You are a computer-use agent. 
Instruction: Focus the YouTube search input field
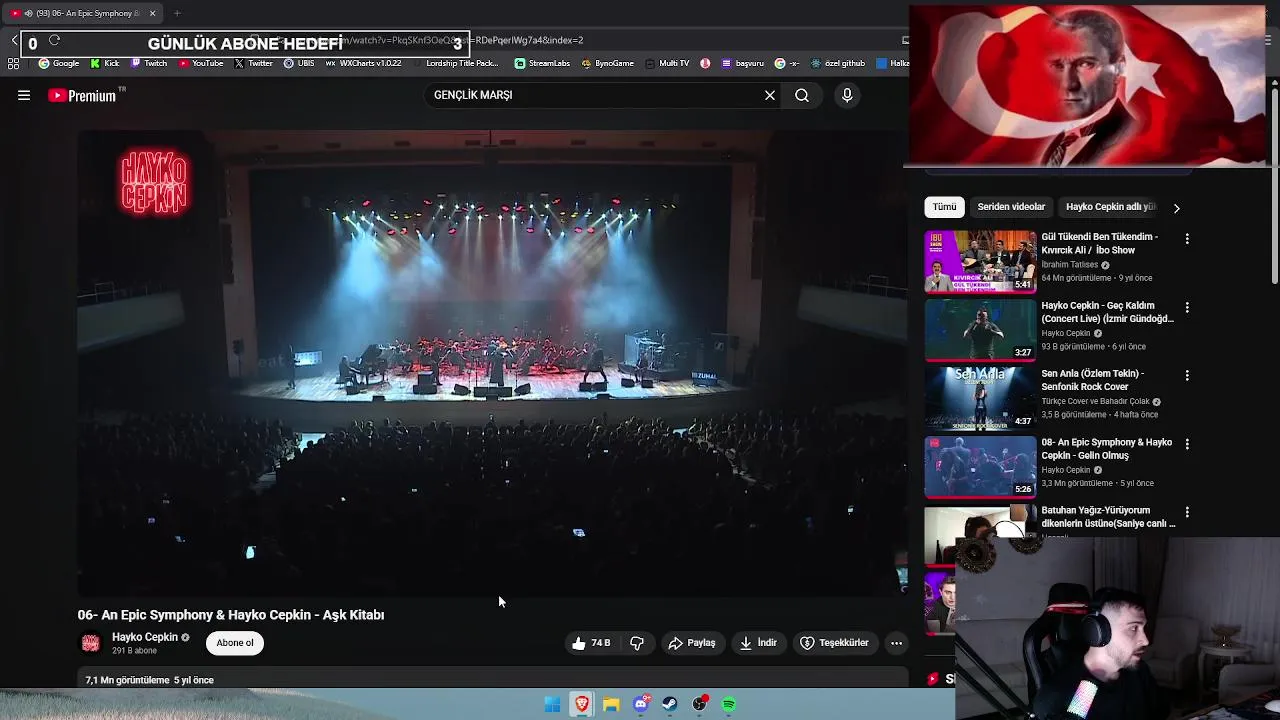pos(595,95)
